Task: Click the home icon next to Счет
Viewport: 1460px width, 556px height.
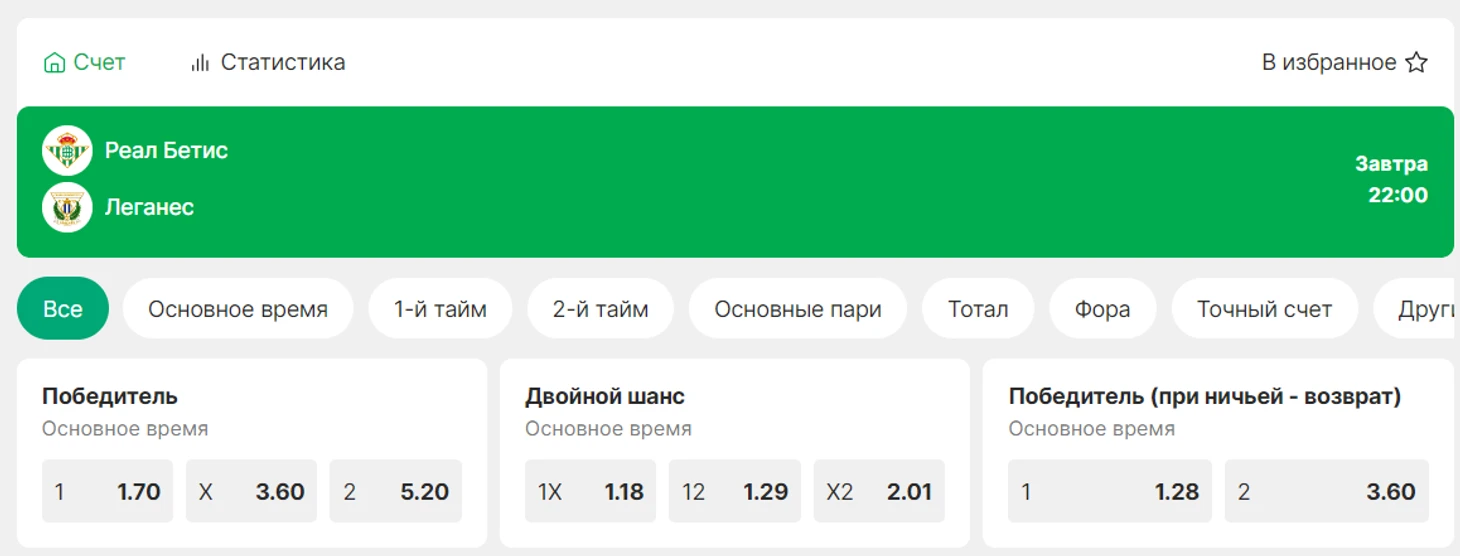Action: (x=54, y=63)
